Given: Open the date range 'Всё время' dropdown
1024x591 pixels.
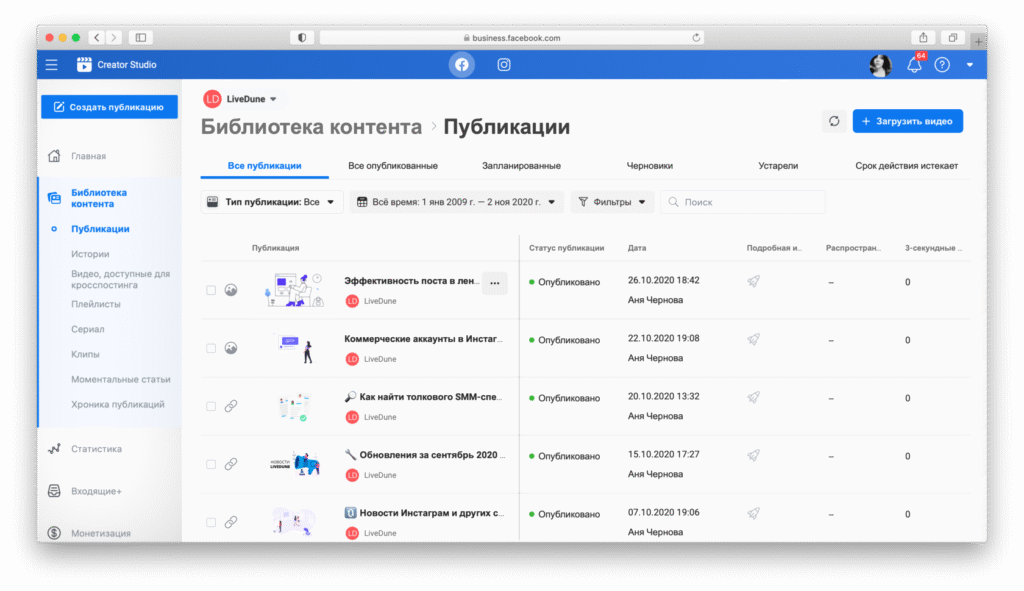Looking at the screenshot, I should (x=457, y=202).
